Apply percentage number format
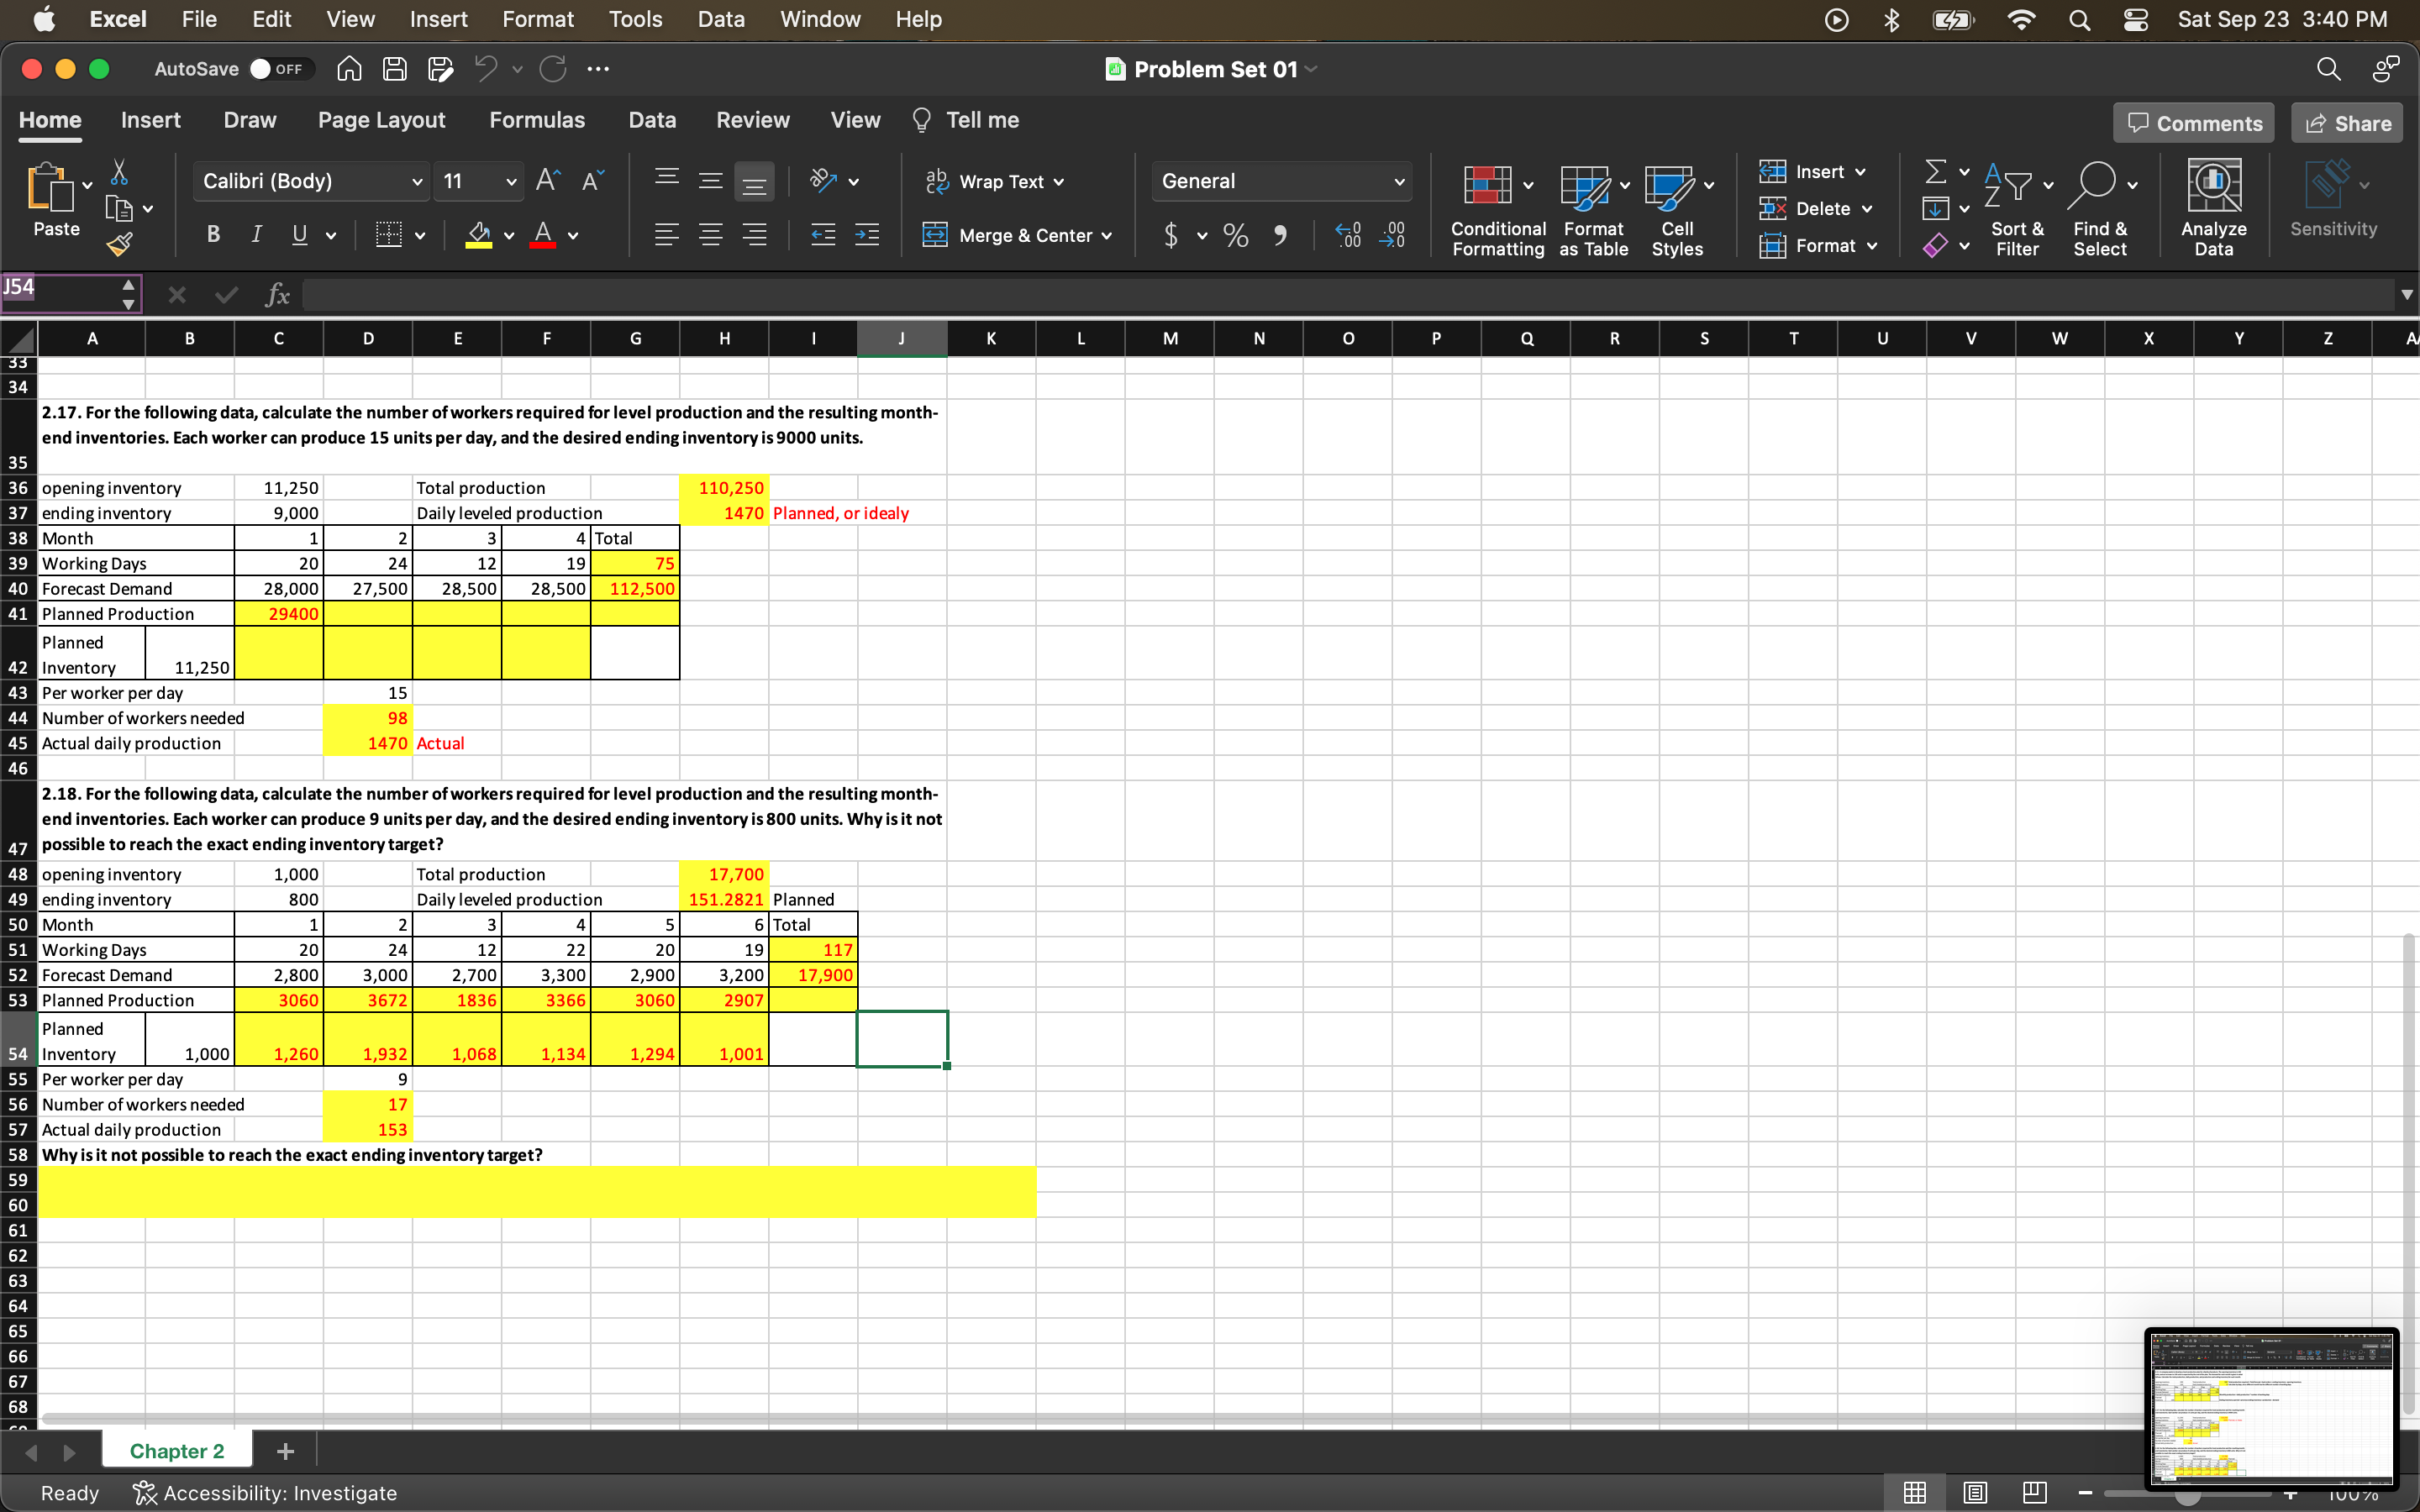 tap(1235, 235)
